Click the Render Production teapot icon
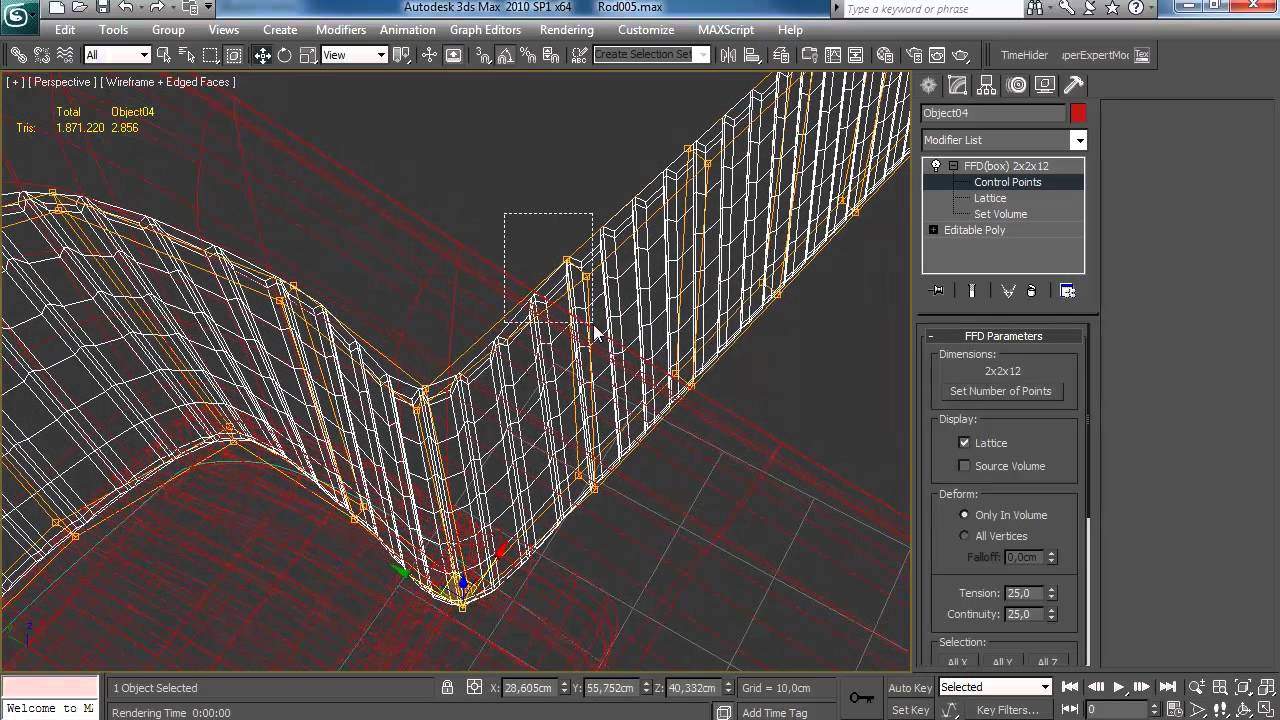The height and width of the screenshot is (720, 1280). coord(961,55)
